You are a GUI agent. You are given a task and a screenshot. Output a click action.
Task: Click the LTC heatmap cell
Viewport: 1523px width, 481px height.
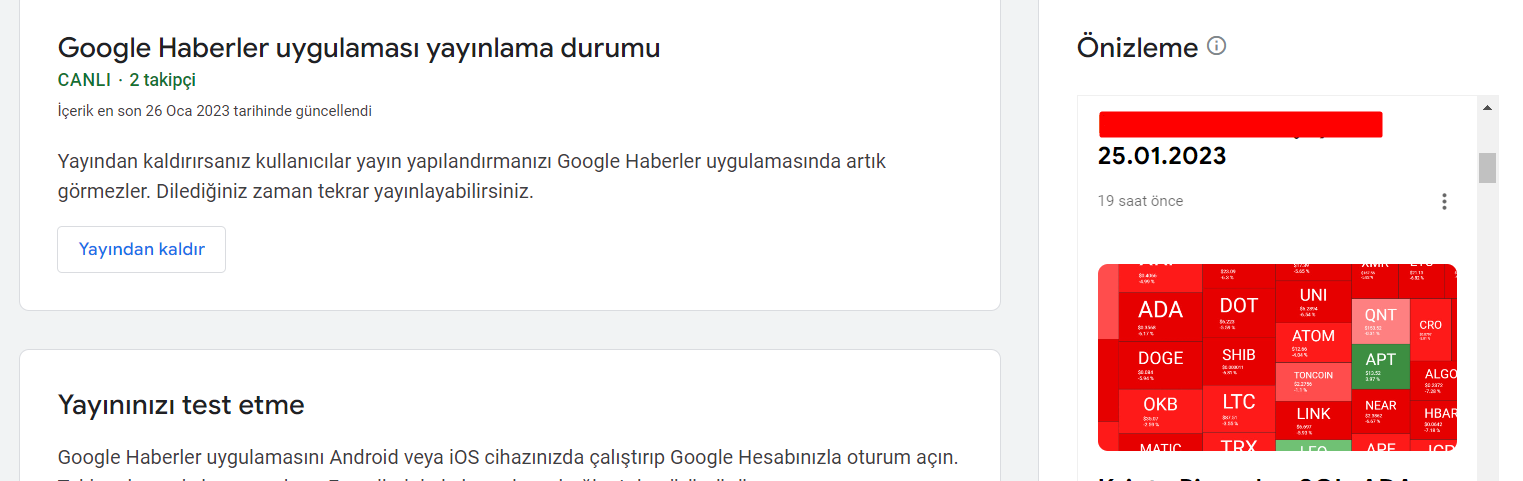[x=1239, y=407]
